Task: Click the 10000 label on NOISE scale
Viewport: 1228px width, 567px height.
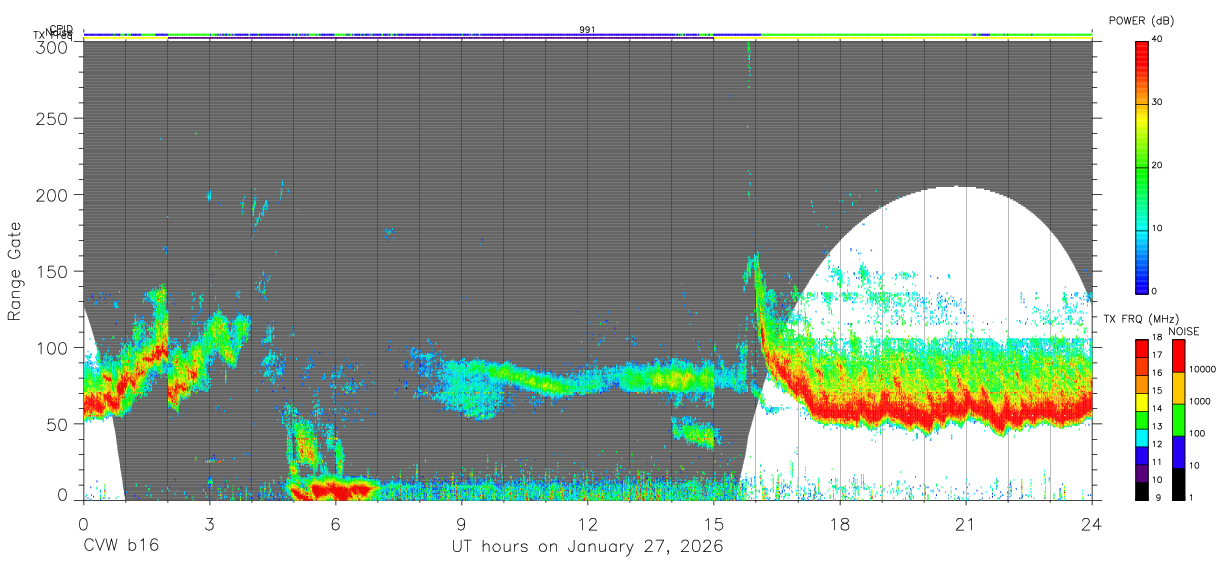Action: [1201, 369]
